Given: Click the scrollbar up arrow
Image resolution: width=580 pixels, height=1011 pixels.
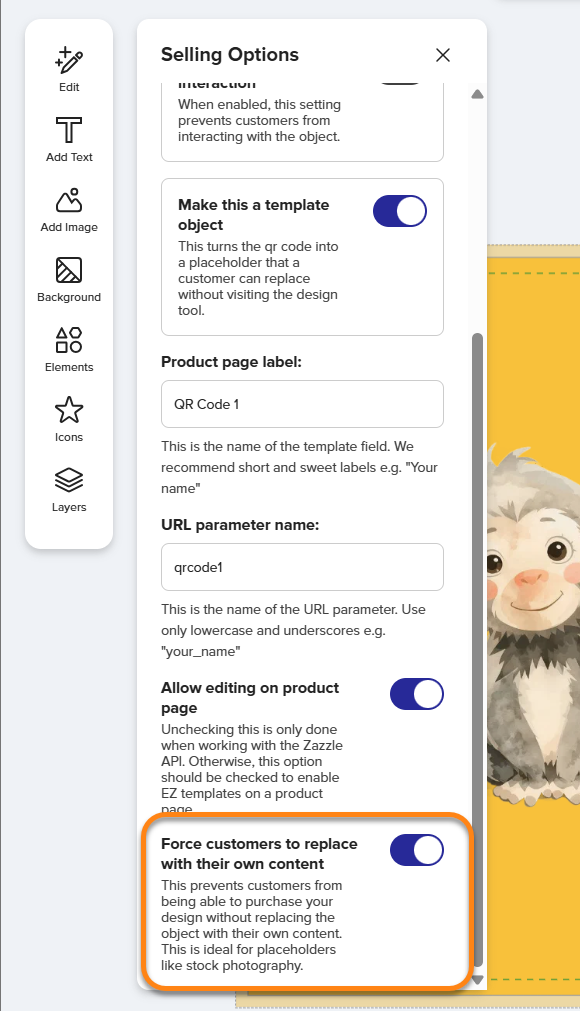Looking at the screenshot, I should (x=478, y=94).
